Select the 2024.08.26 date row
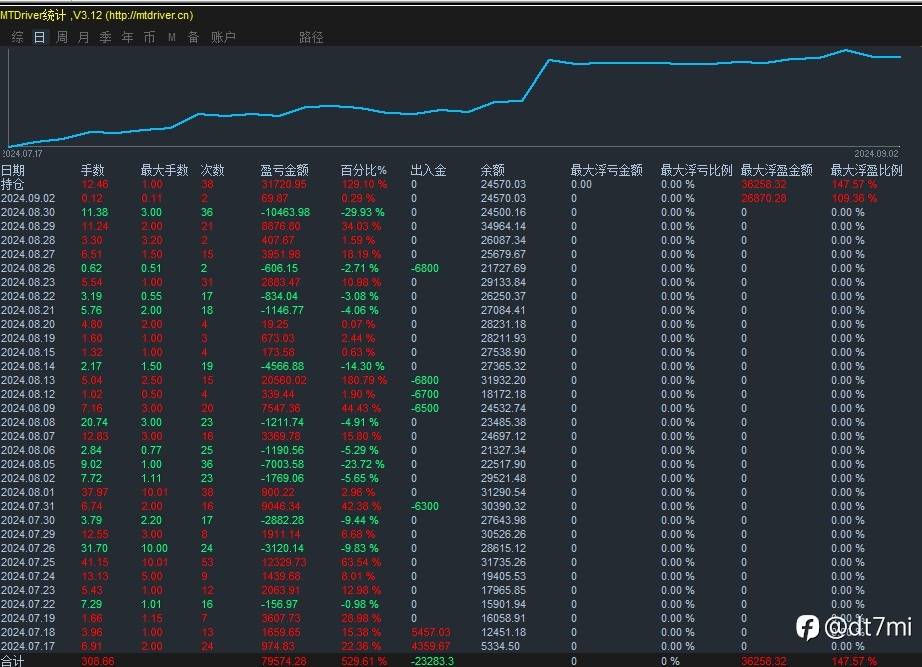922x667 pixels. (x=28, y=268)
